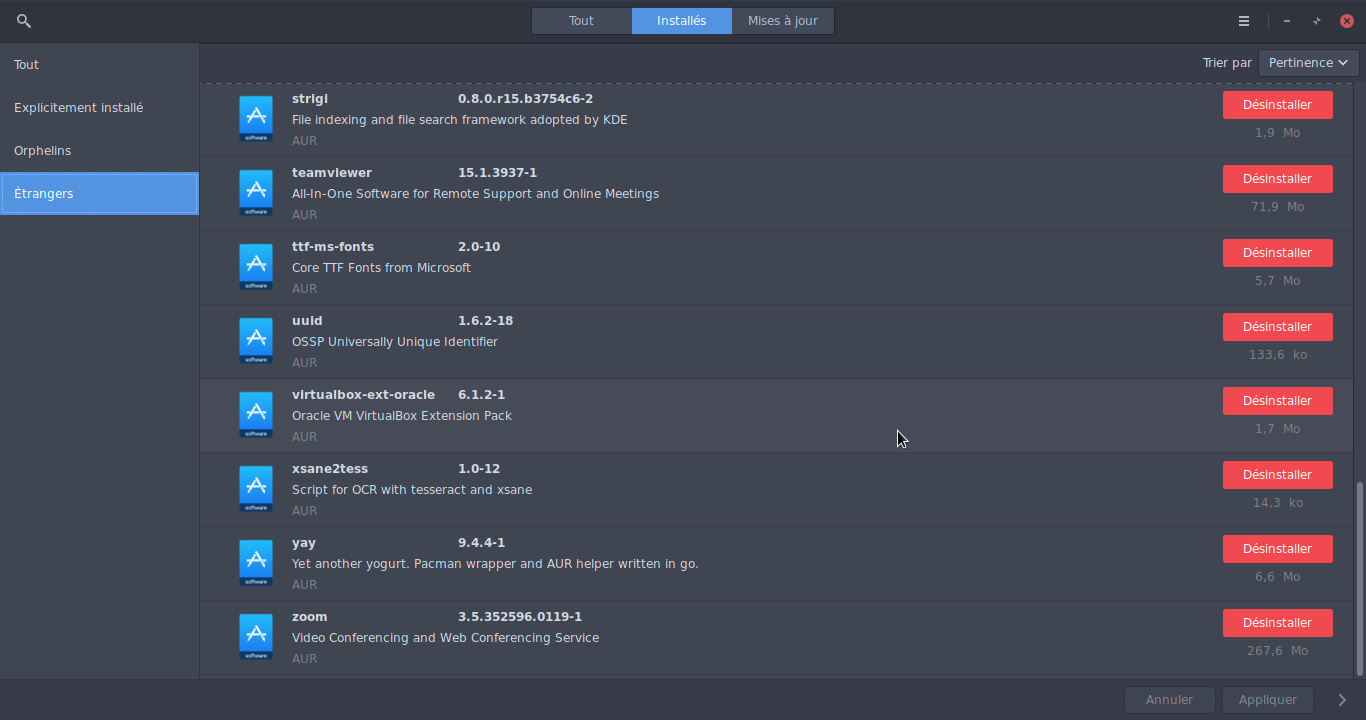Uninstall virtualbox-ext-oracle with Désinstaller
This screenshot has width=1366, height=720.
coord(1278,401)
